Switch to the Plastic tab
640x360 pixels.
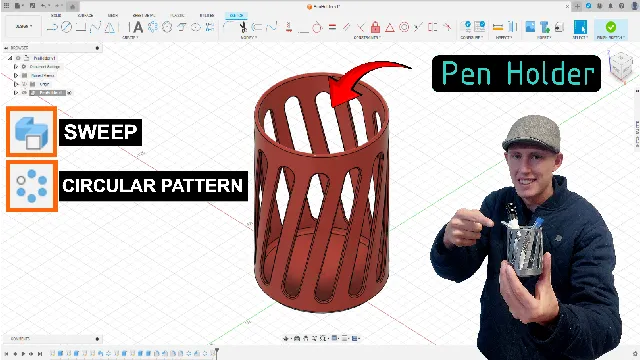click(x=177, y=16)
